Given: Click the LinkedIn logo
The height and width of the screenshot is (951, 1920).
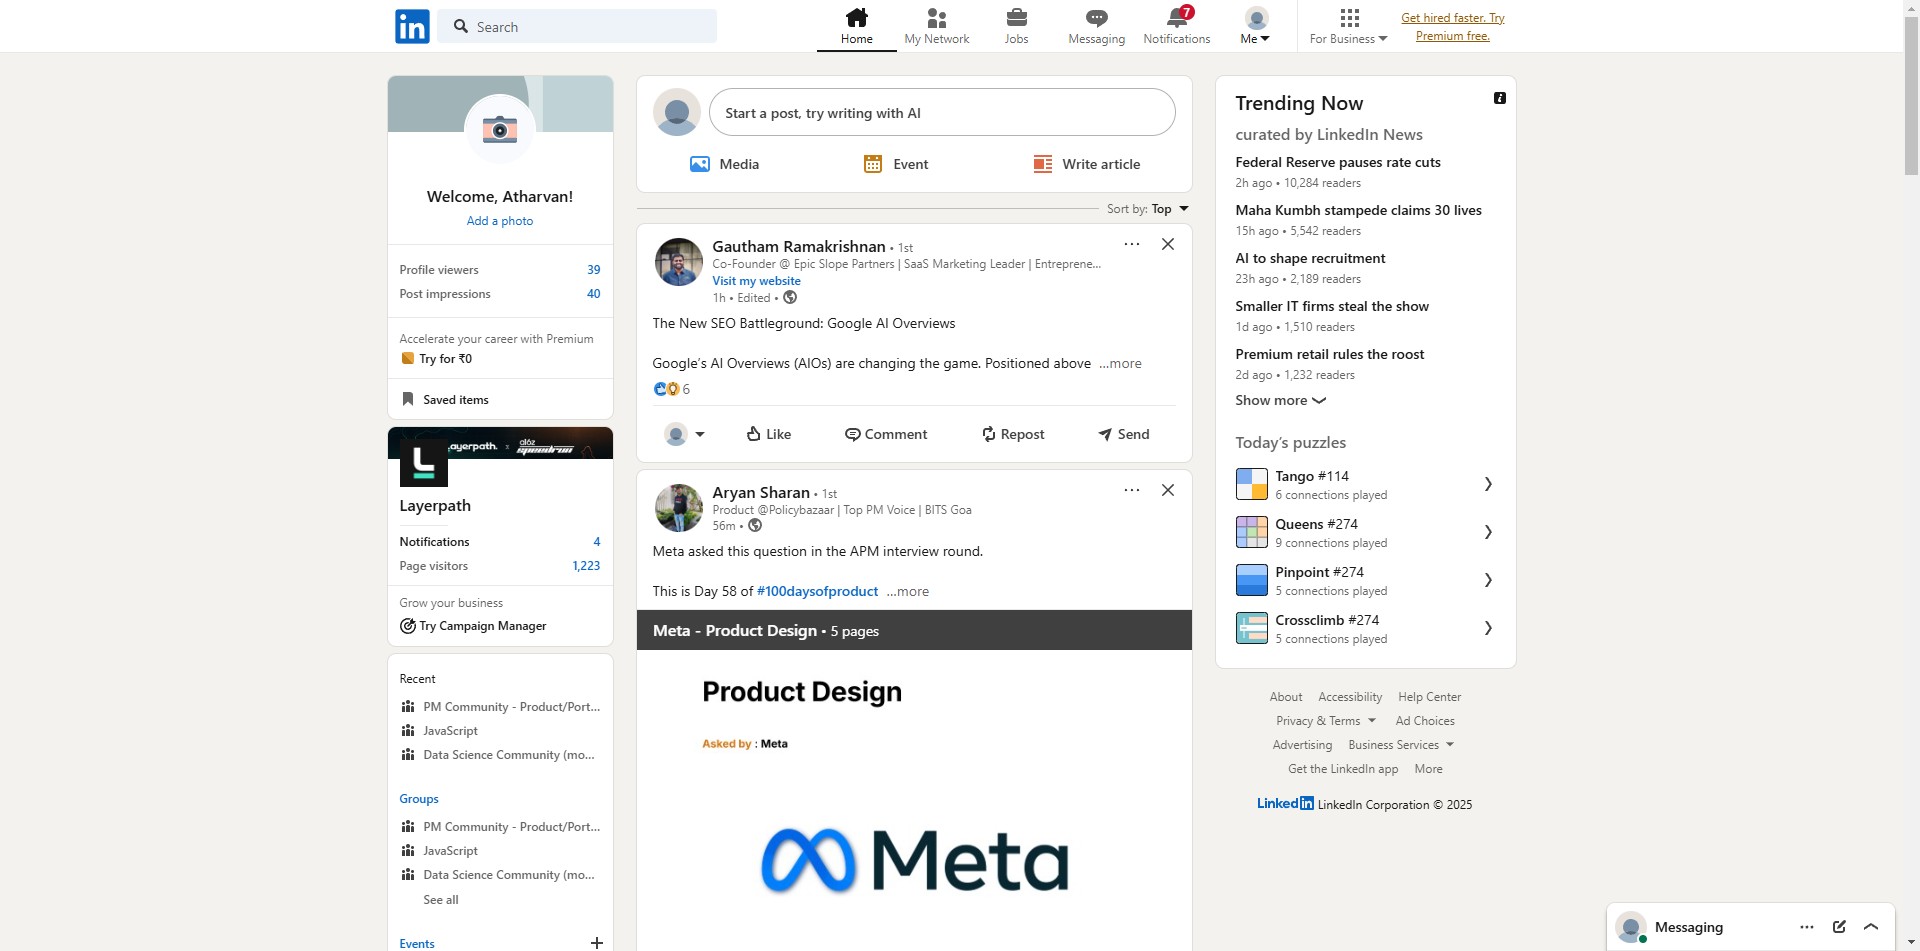Looking at the screenshot, I should pyautogui.click(x=412, y=26).
